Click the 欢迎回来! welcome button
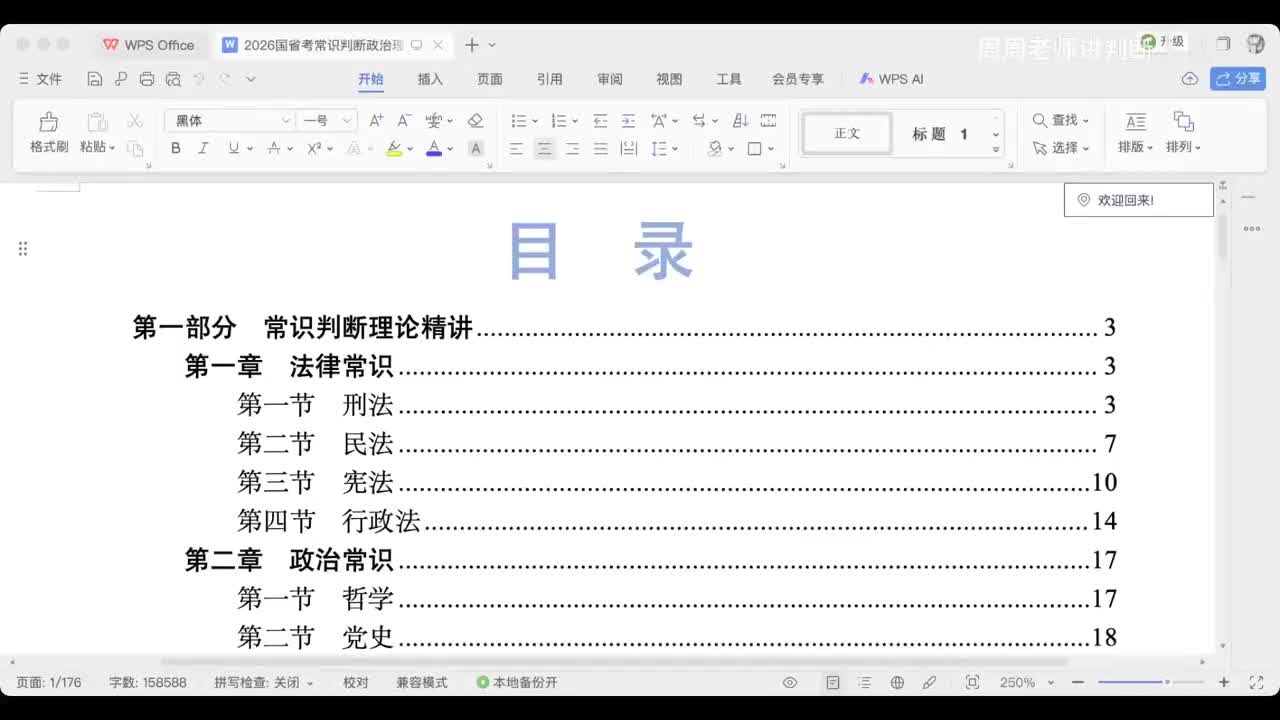Screen dimensions: 1280x720 pyautogui.click(x=1138, y=200)
